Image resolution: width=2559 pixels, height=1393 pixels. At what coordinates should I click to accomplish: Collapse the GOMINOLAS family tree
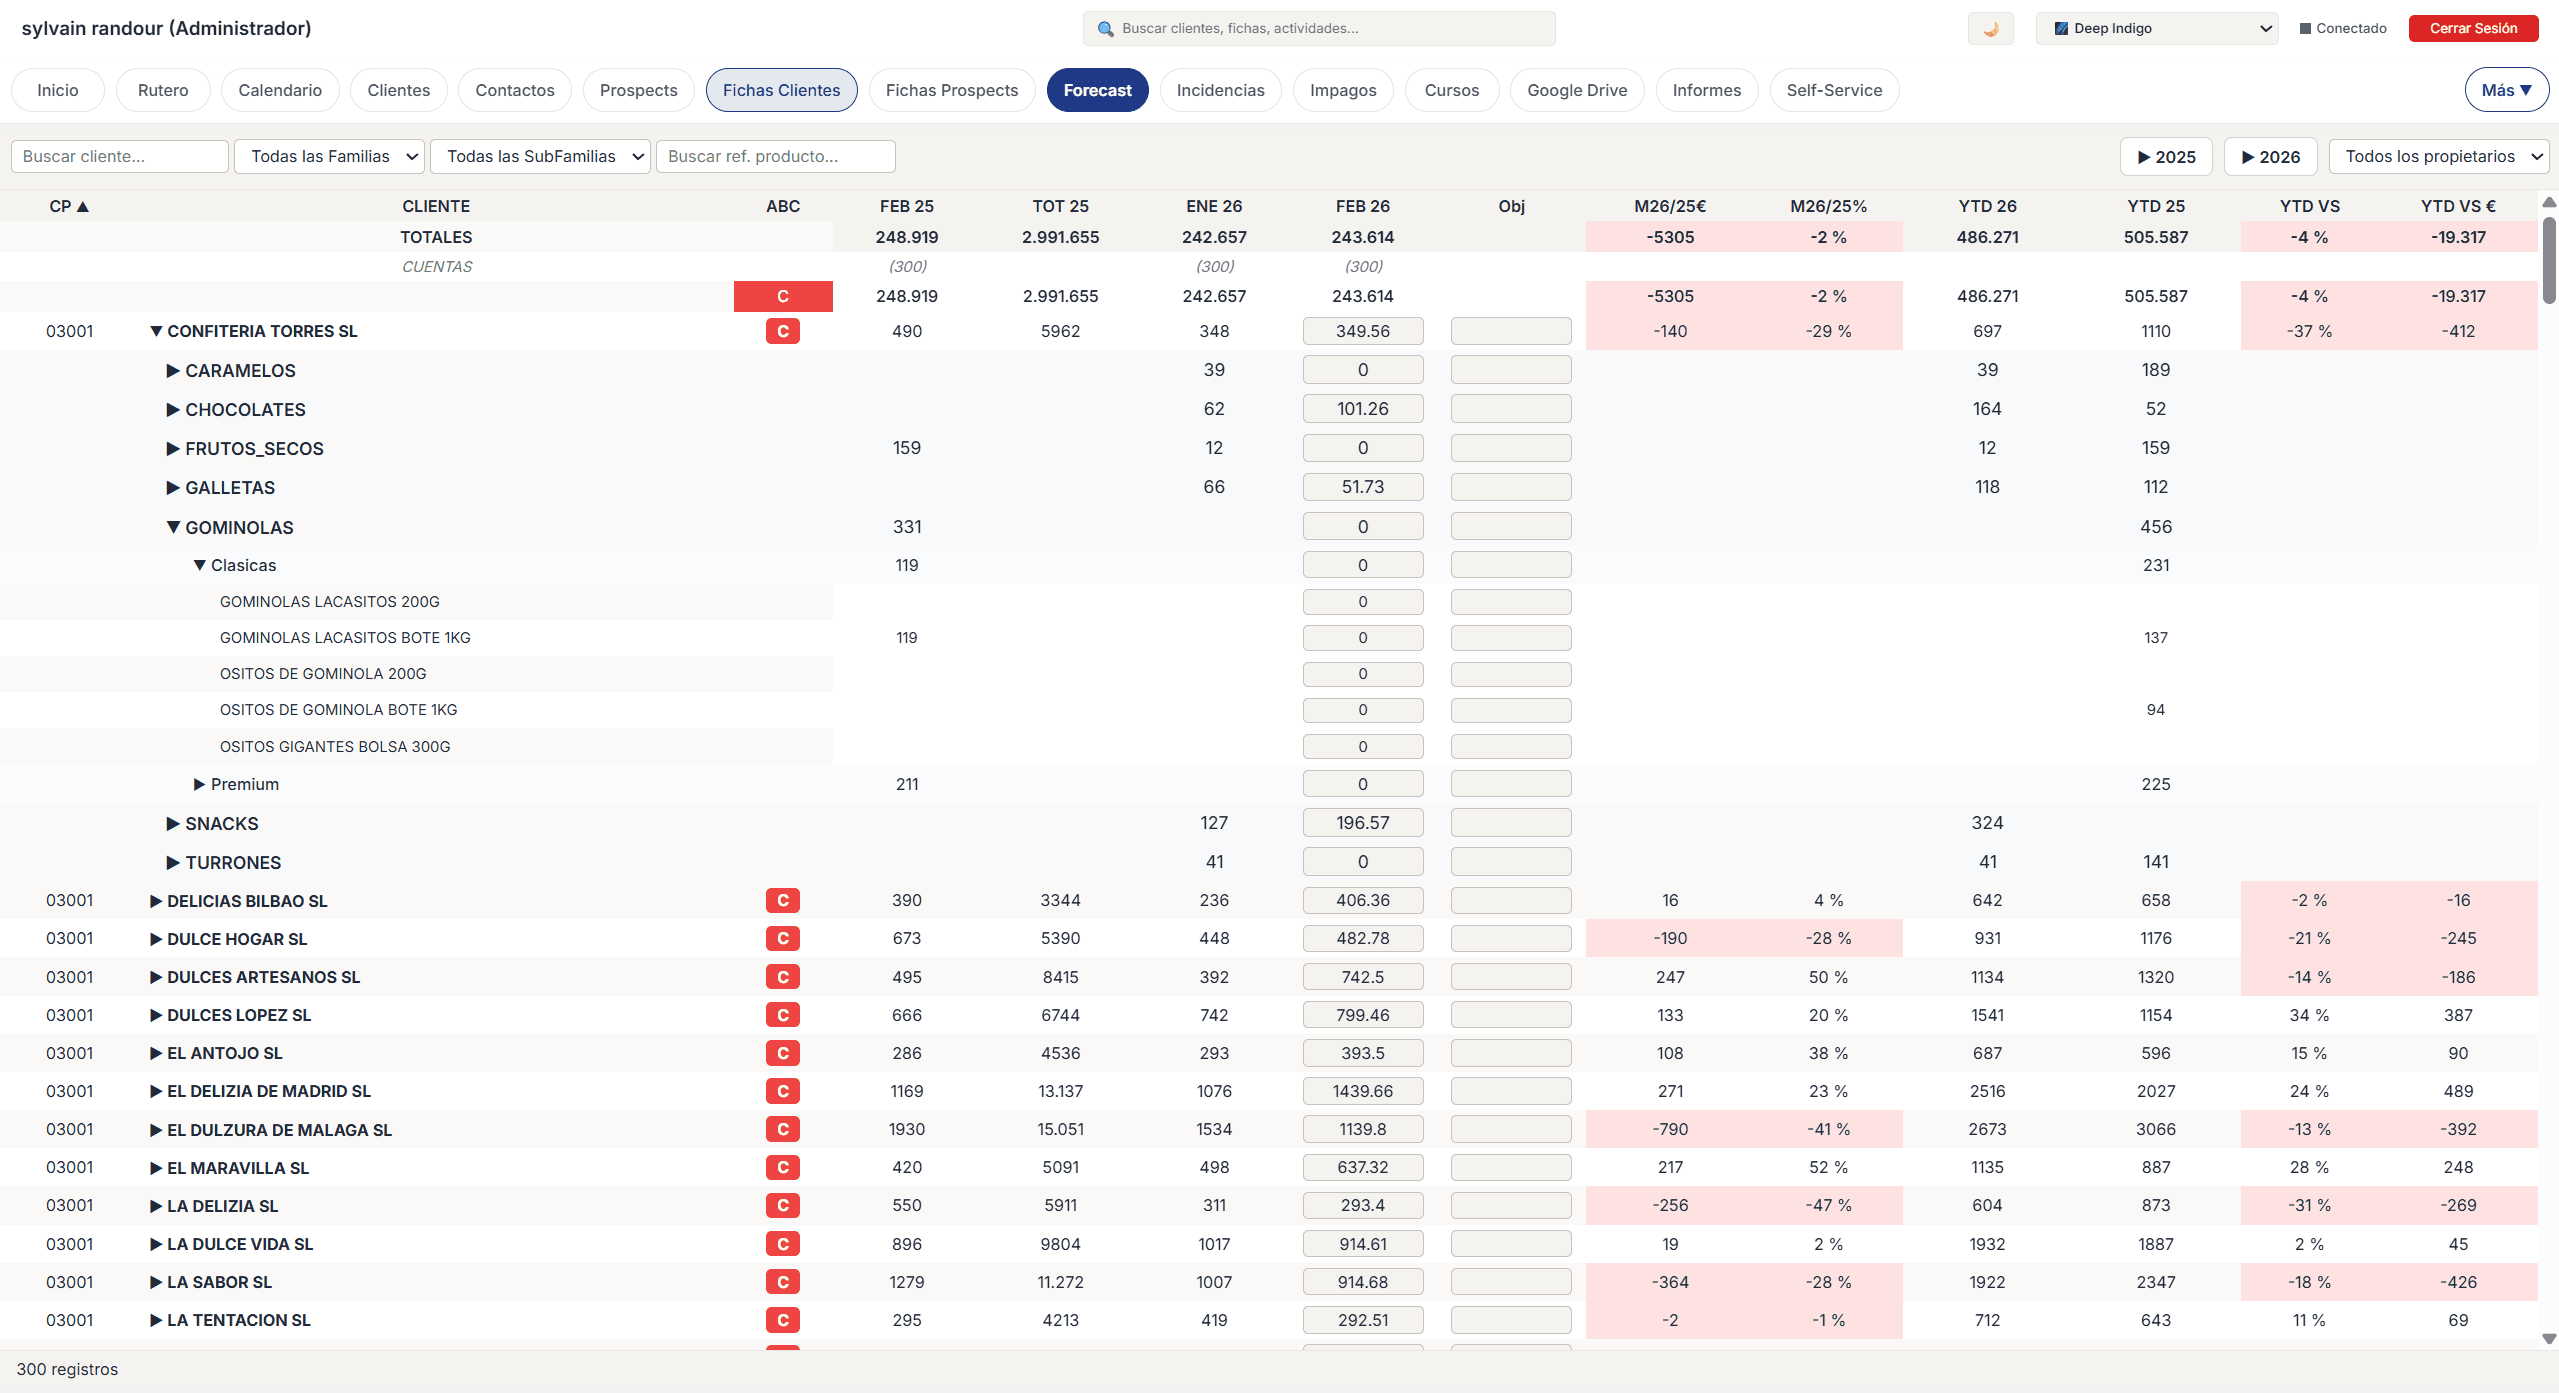(172, 527)
